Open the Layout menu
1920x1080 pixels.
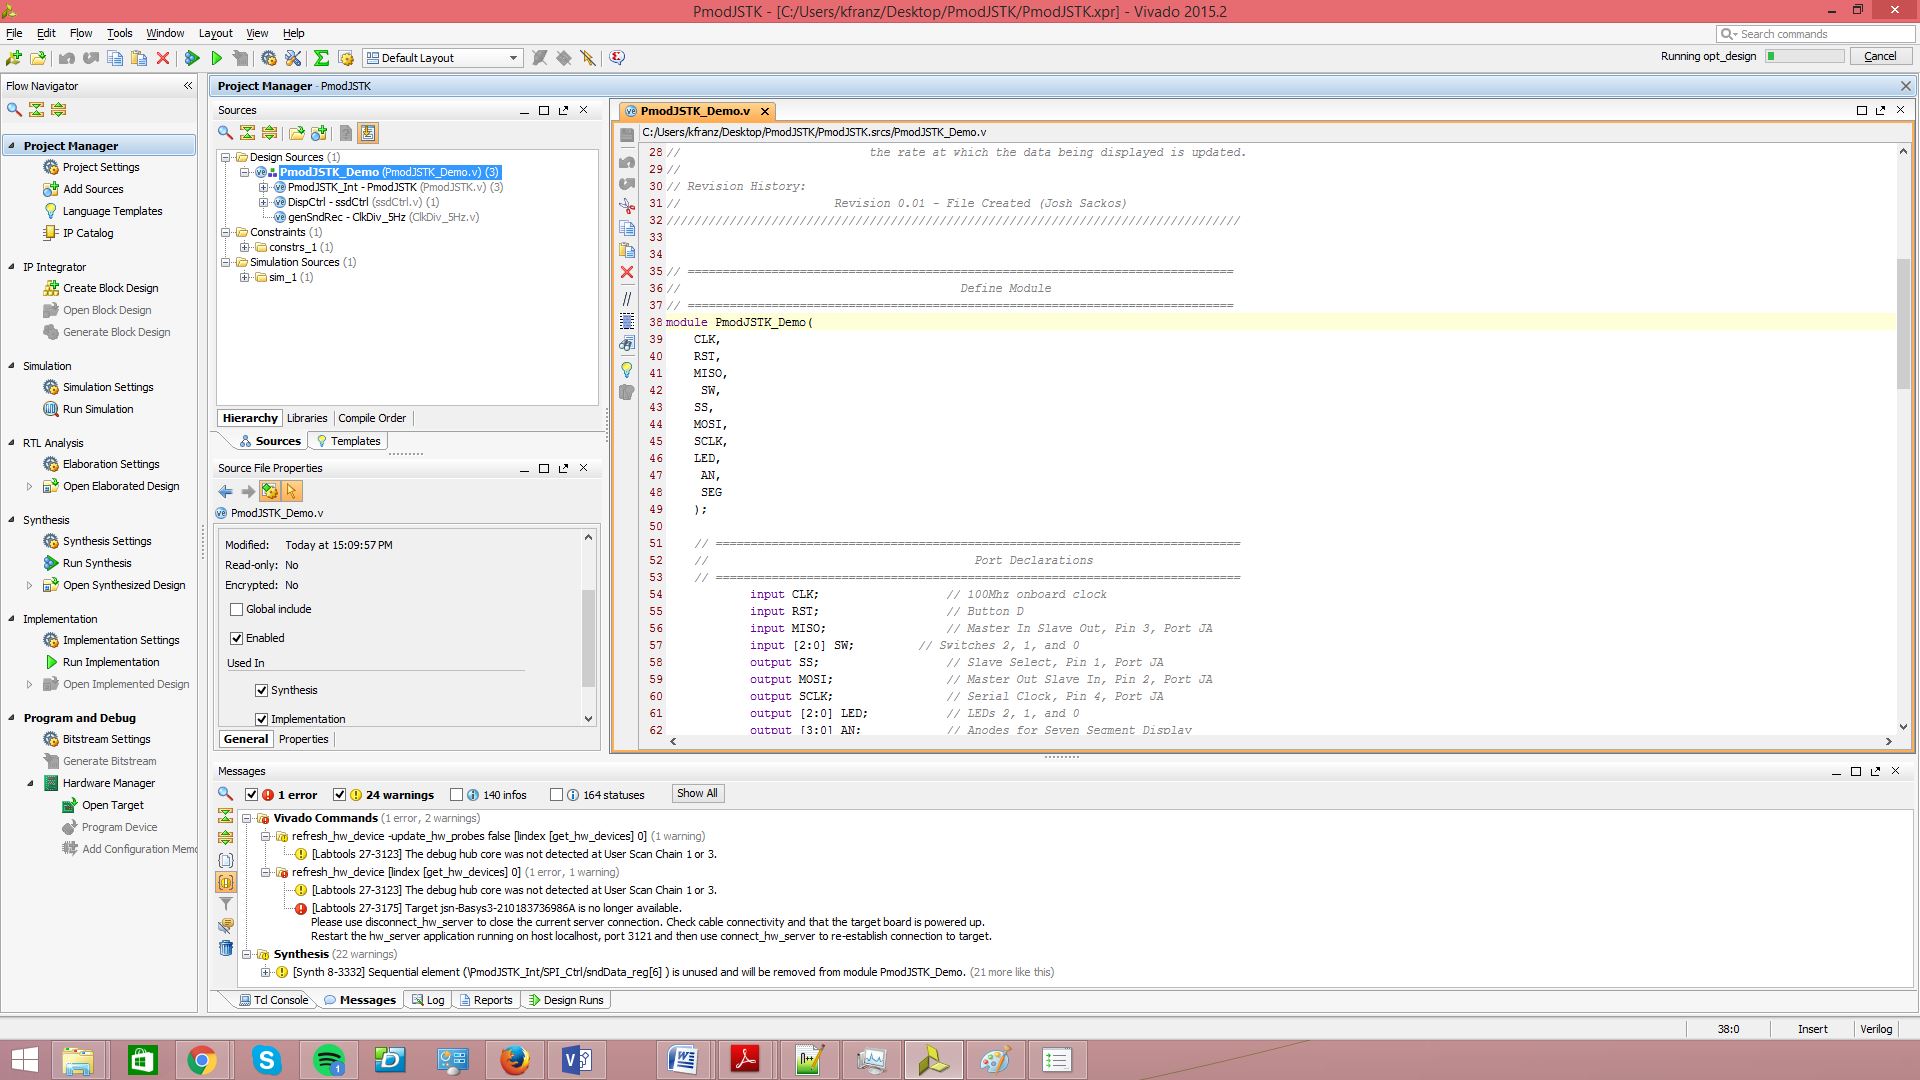coord(215,33)
